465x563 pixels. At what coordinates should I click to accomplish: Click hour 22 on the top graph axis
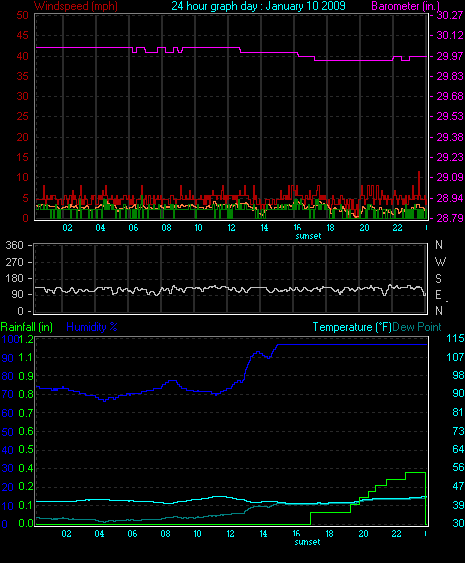point(397,228)
